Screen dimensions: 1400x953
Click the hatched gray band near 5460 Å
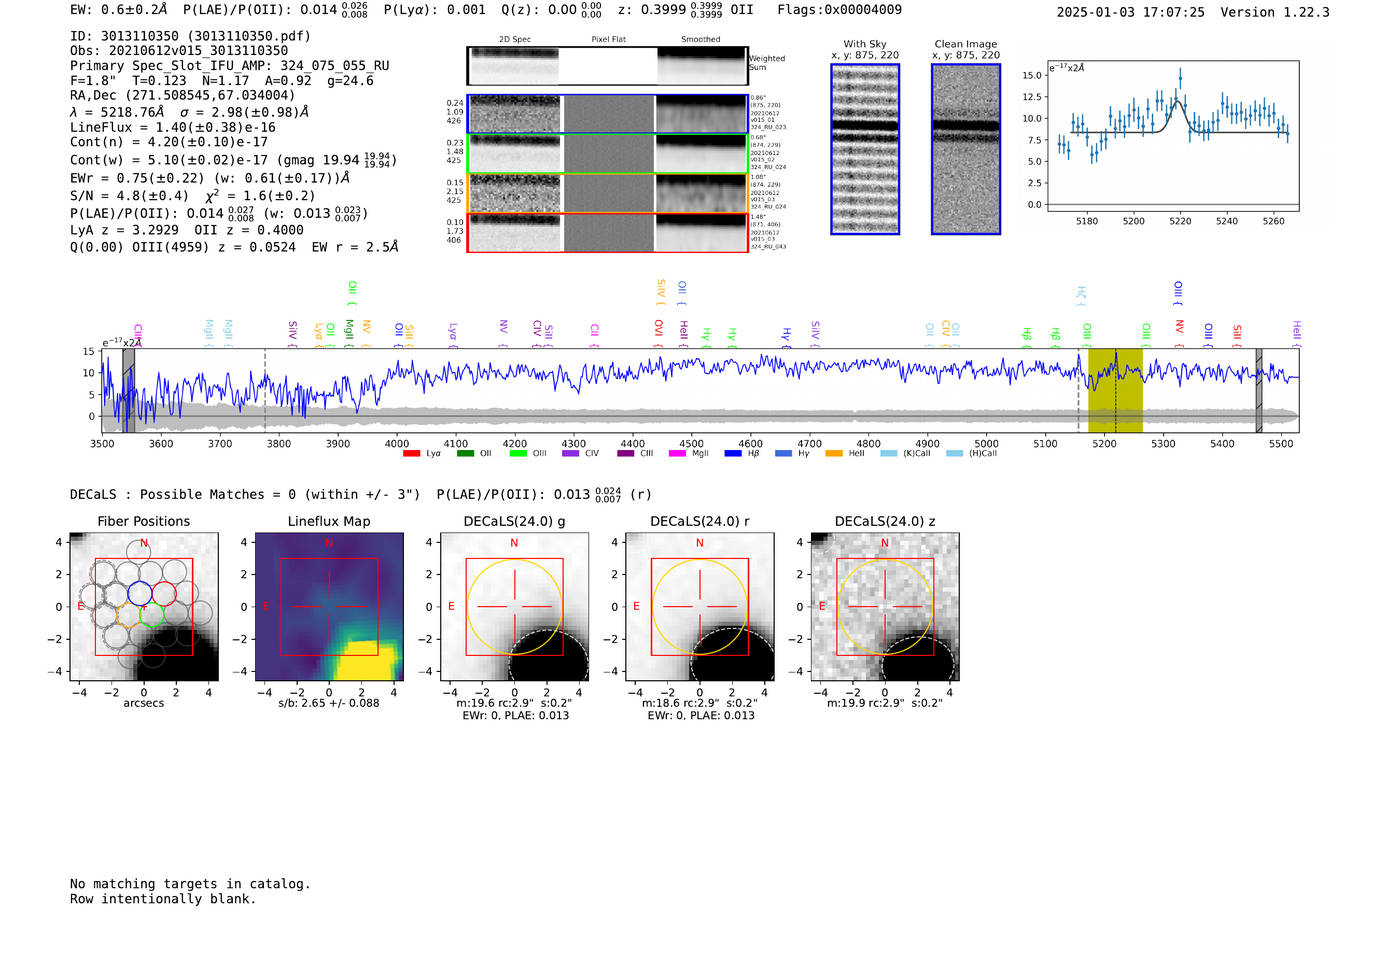tap(1259, 391)
